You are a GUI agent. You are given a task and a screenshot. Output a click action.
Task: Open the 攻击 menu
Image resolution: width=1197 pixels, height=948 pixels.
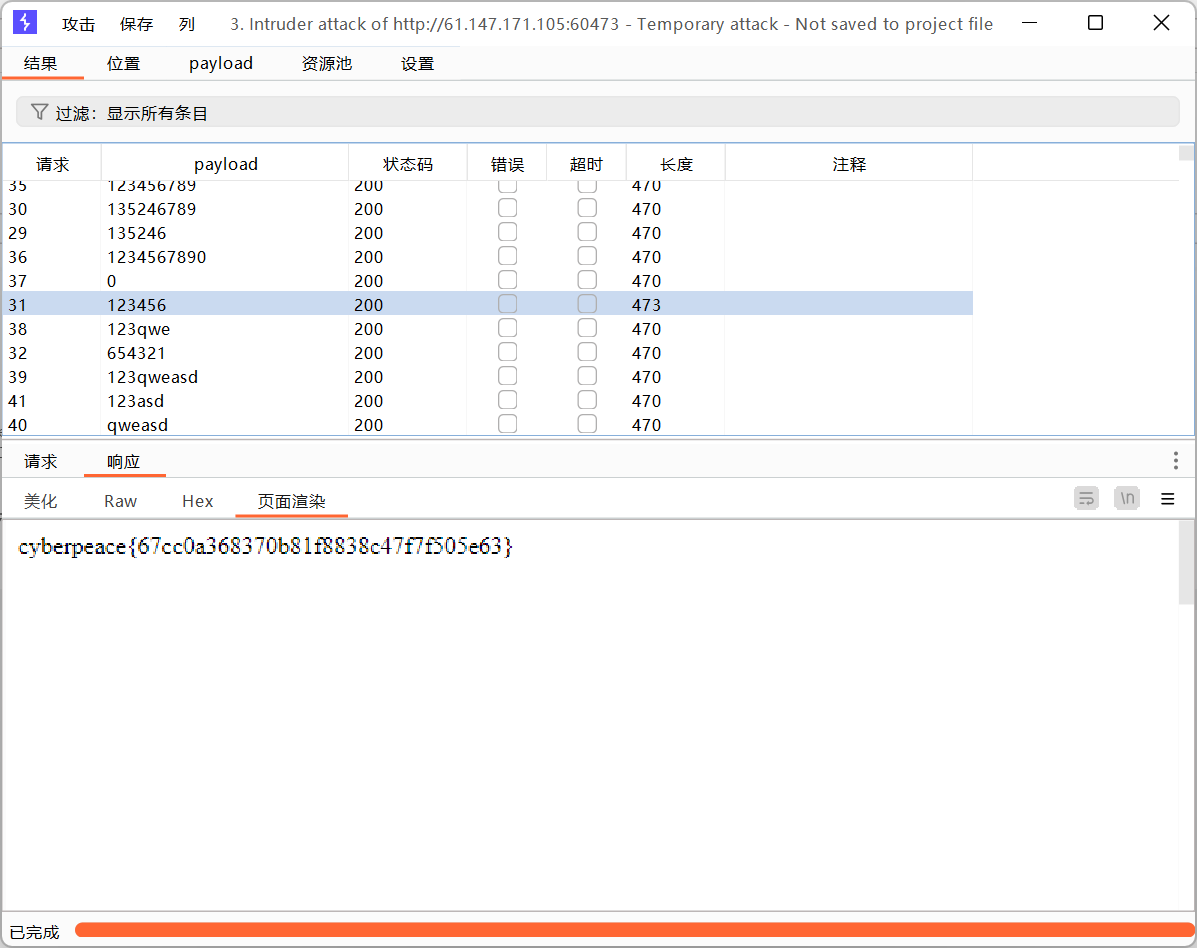pos(78,24)
